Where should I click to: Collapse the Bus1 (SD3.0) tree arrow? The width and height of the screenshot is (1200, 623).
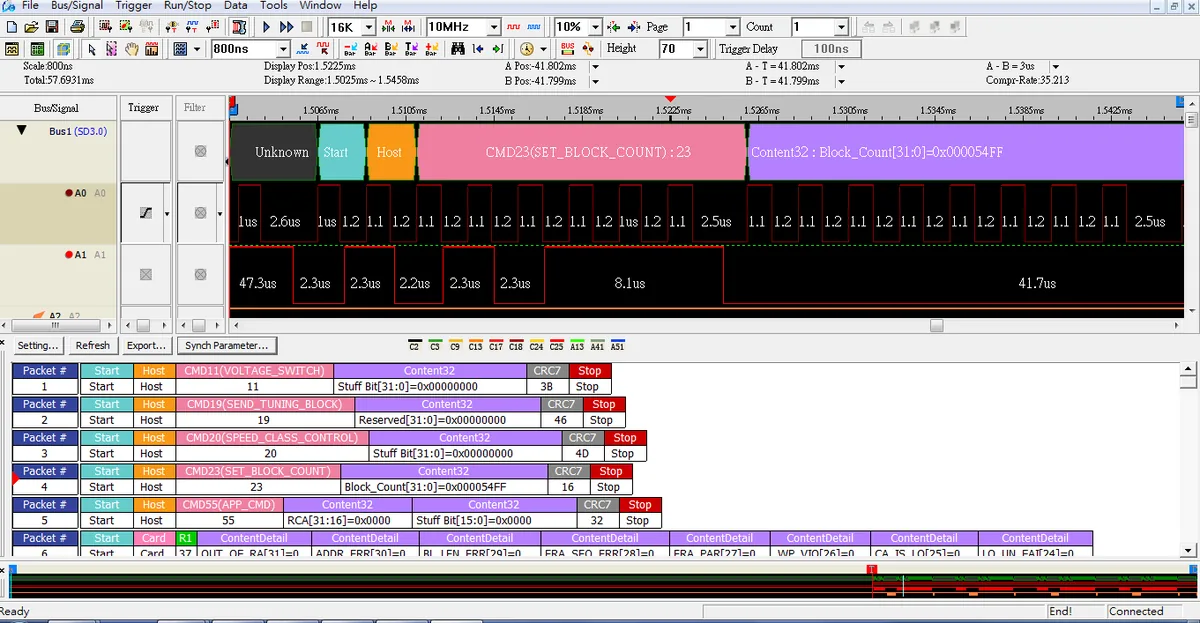click(21, 131)
